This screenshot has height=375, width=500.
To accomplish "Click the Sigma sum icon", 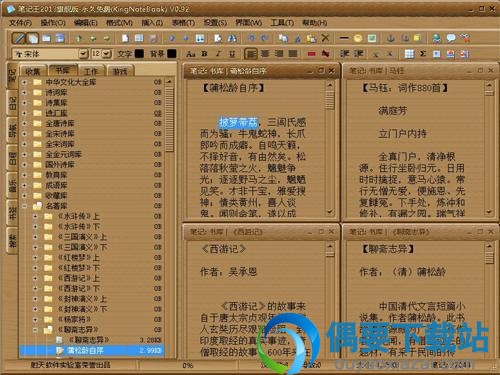I will (x=423, y=54).
